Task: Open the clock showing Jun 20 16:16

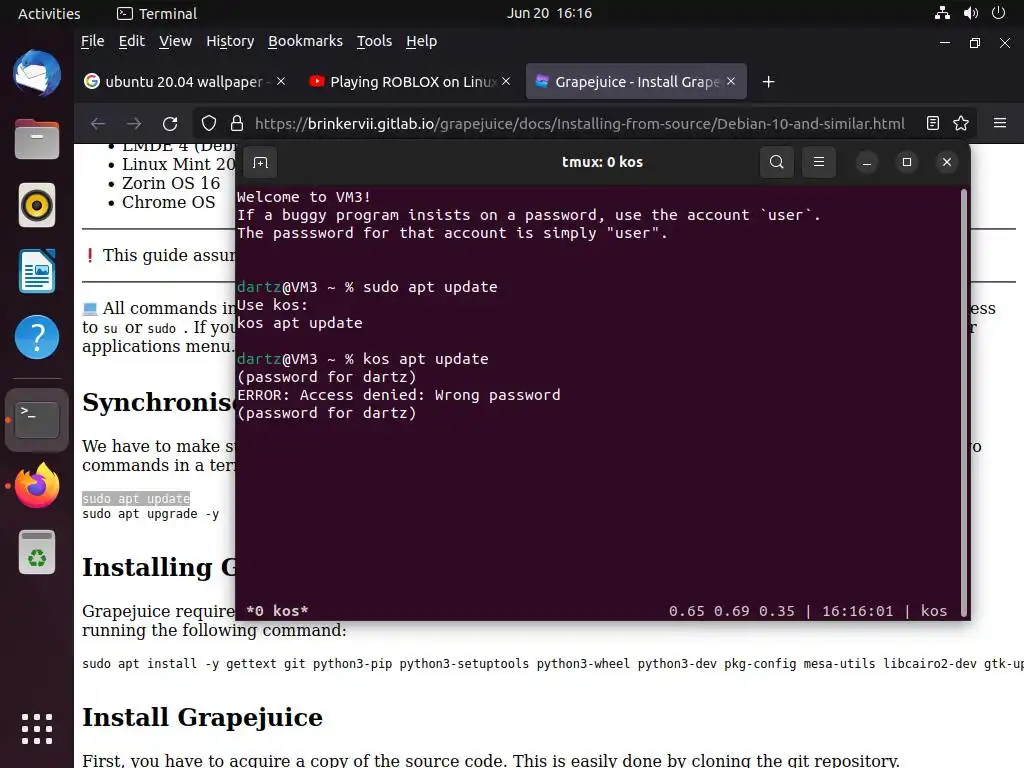Action: click(549, 13)
